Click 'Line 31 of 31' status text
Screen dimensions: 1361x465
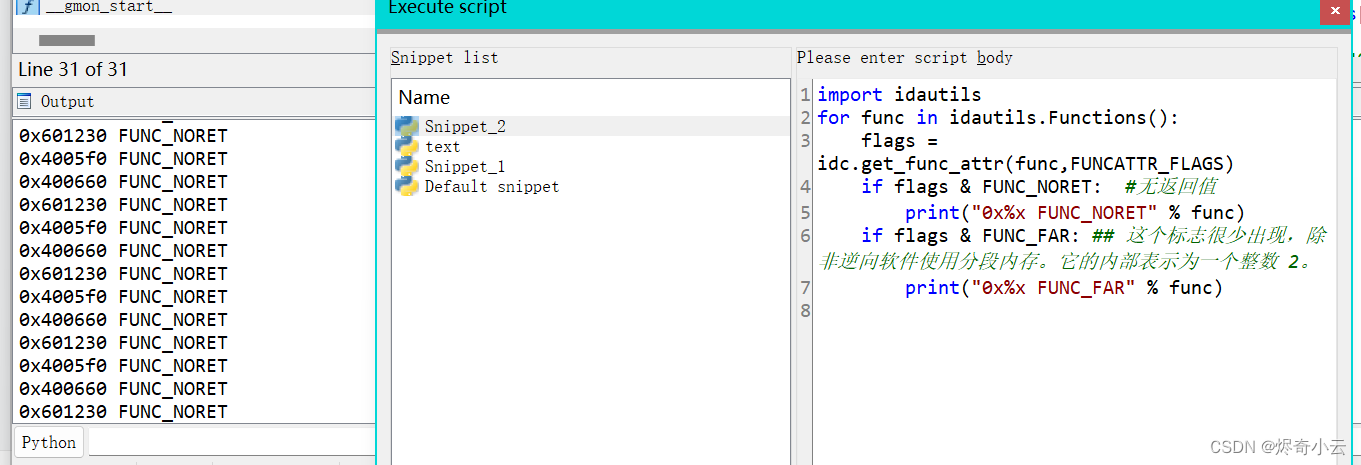point(73,69)
